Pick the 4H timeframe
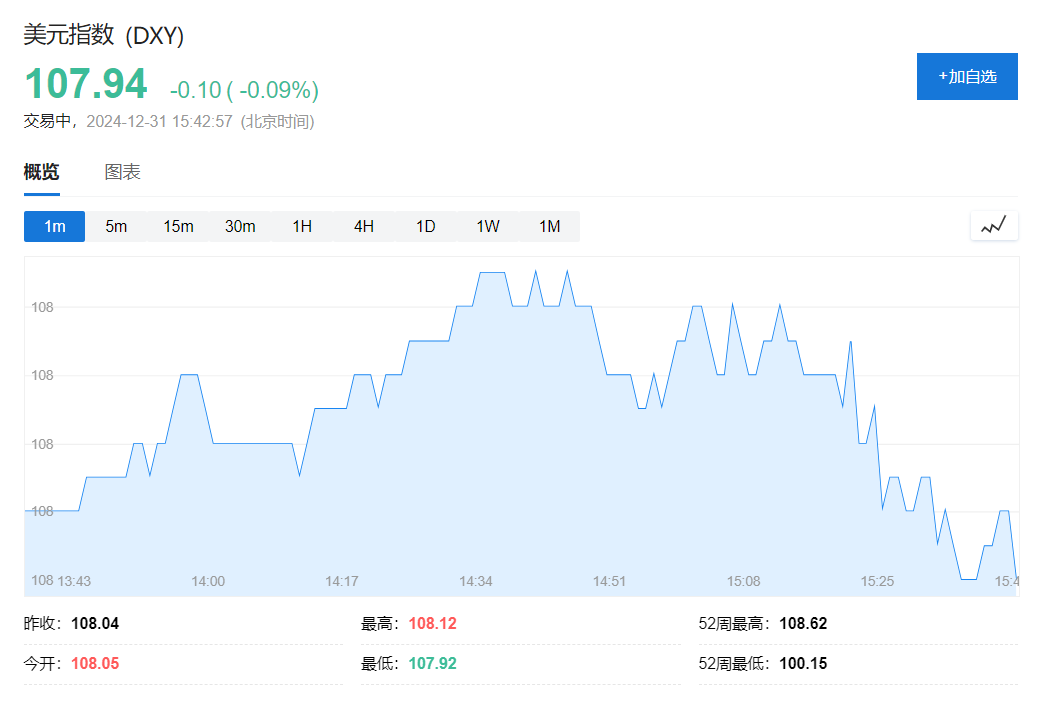 point(364,226)
